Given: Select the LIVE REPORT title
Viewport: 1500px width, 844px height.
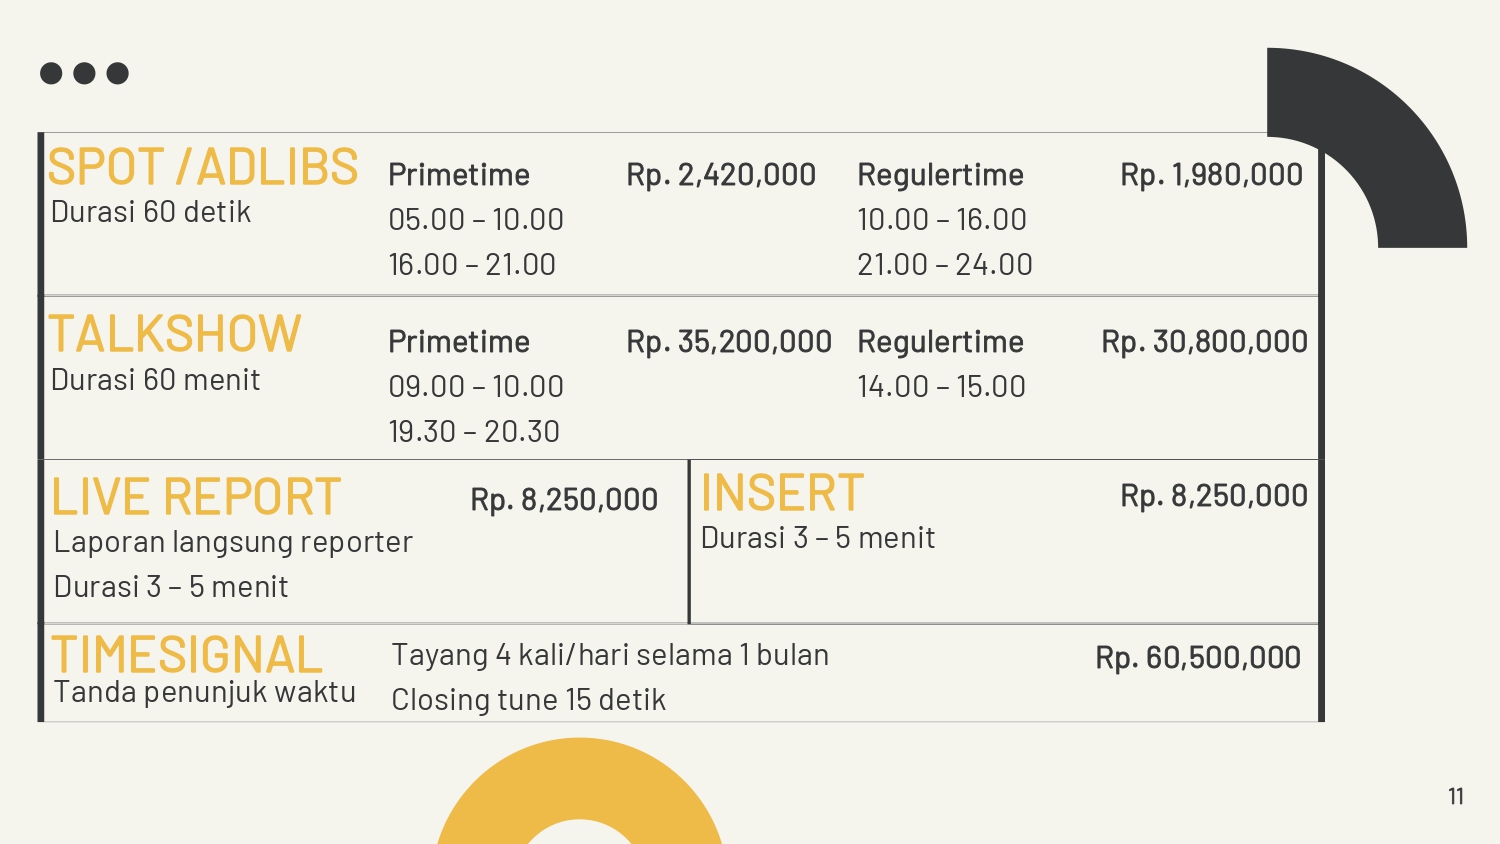Looking at the screenshot, I should [x=197, y=497].
